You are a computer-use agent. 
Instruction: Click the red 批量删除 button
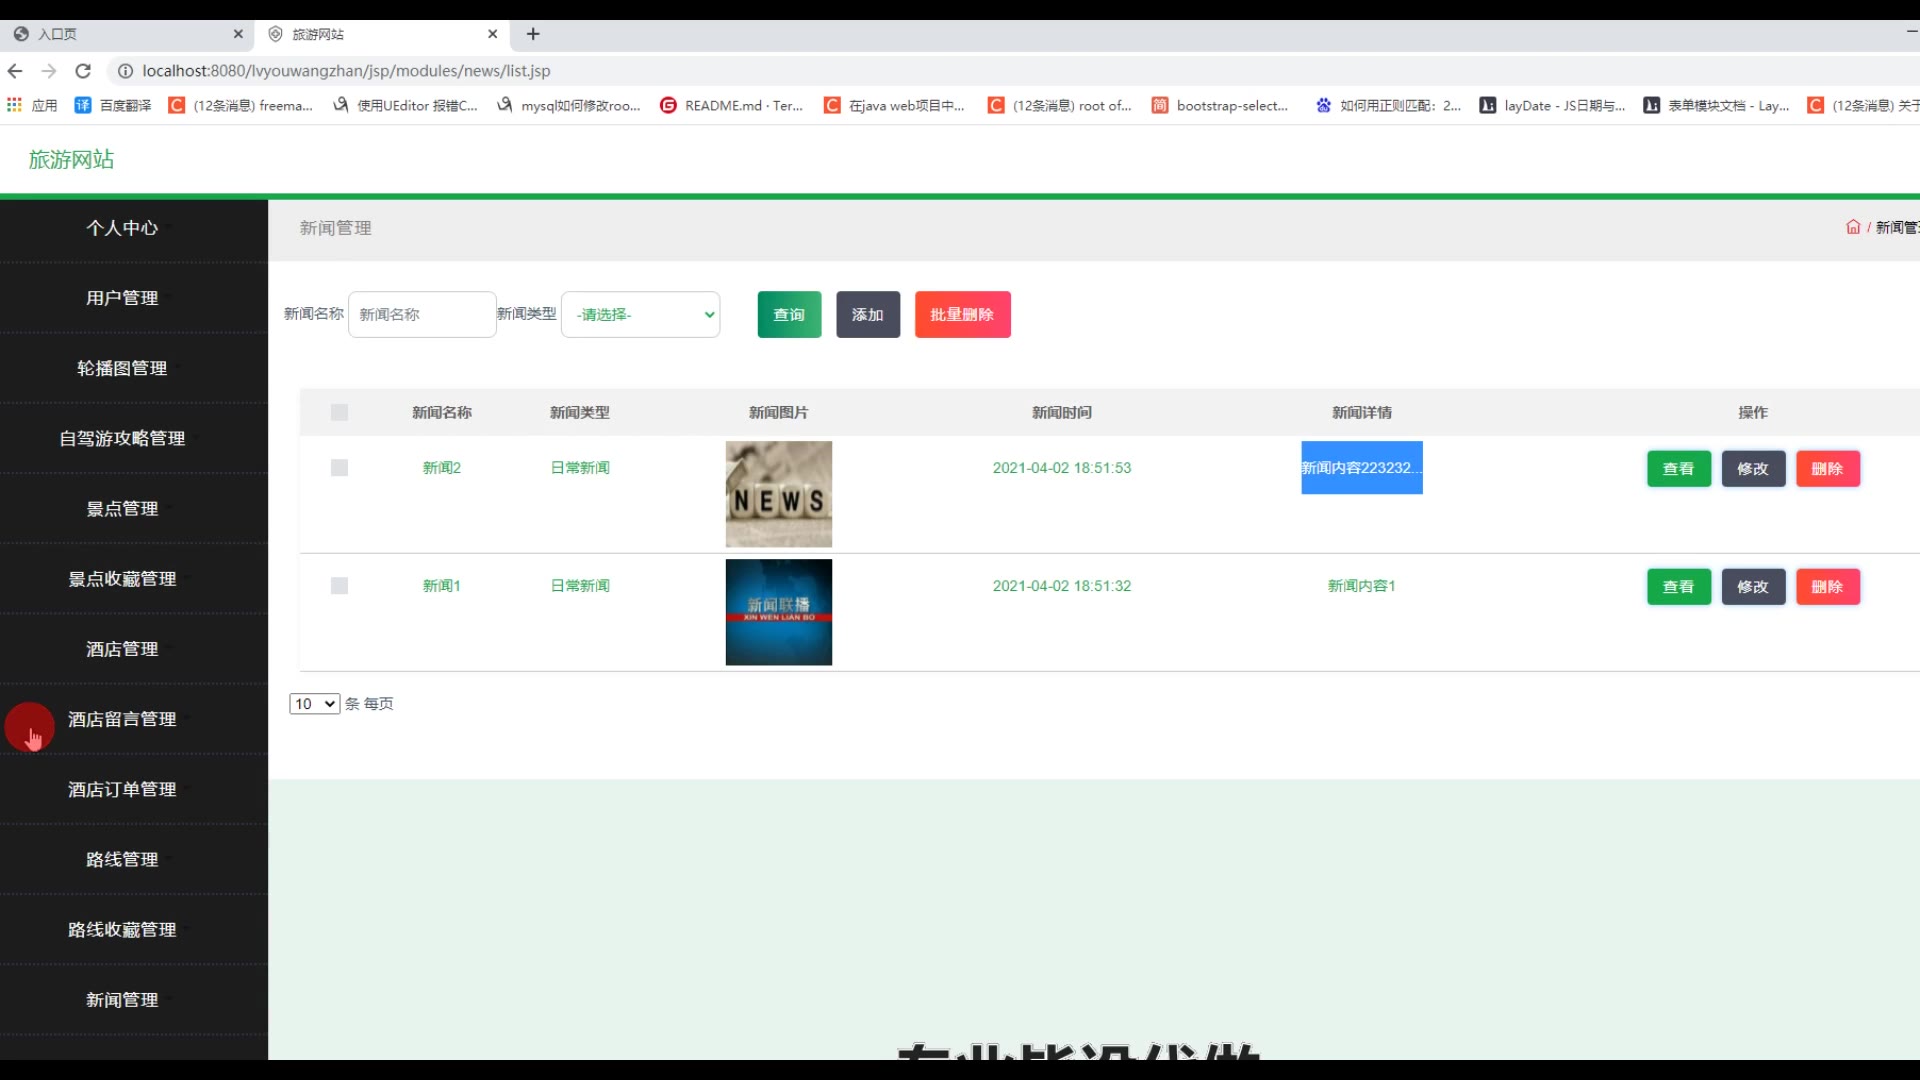962,314
